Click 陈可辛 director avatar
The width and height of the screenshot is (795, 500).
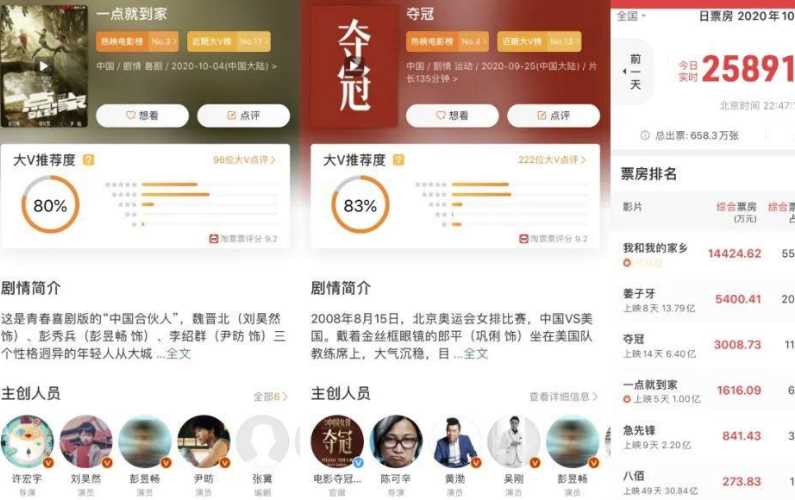(396, 442)
